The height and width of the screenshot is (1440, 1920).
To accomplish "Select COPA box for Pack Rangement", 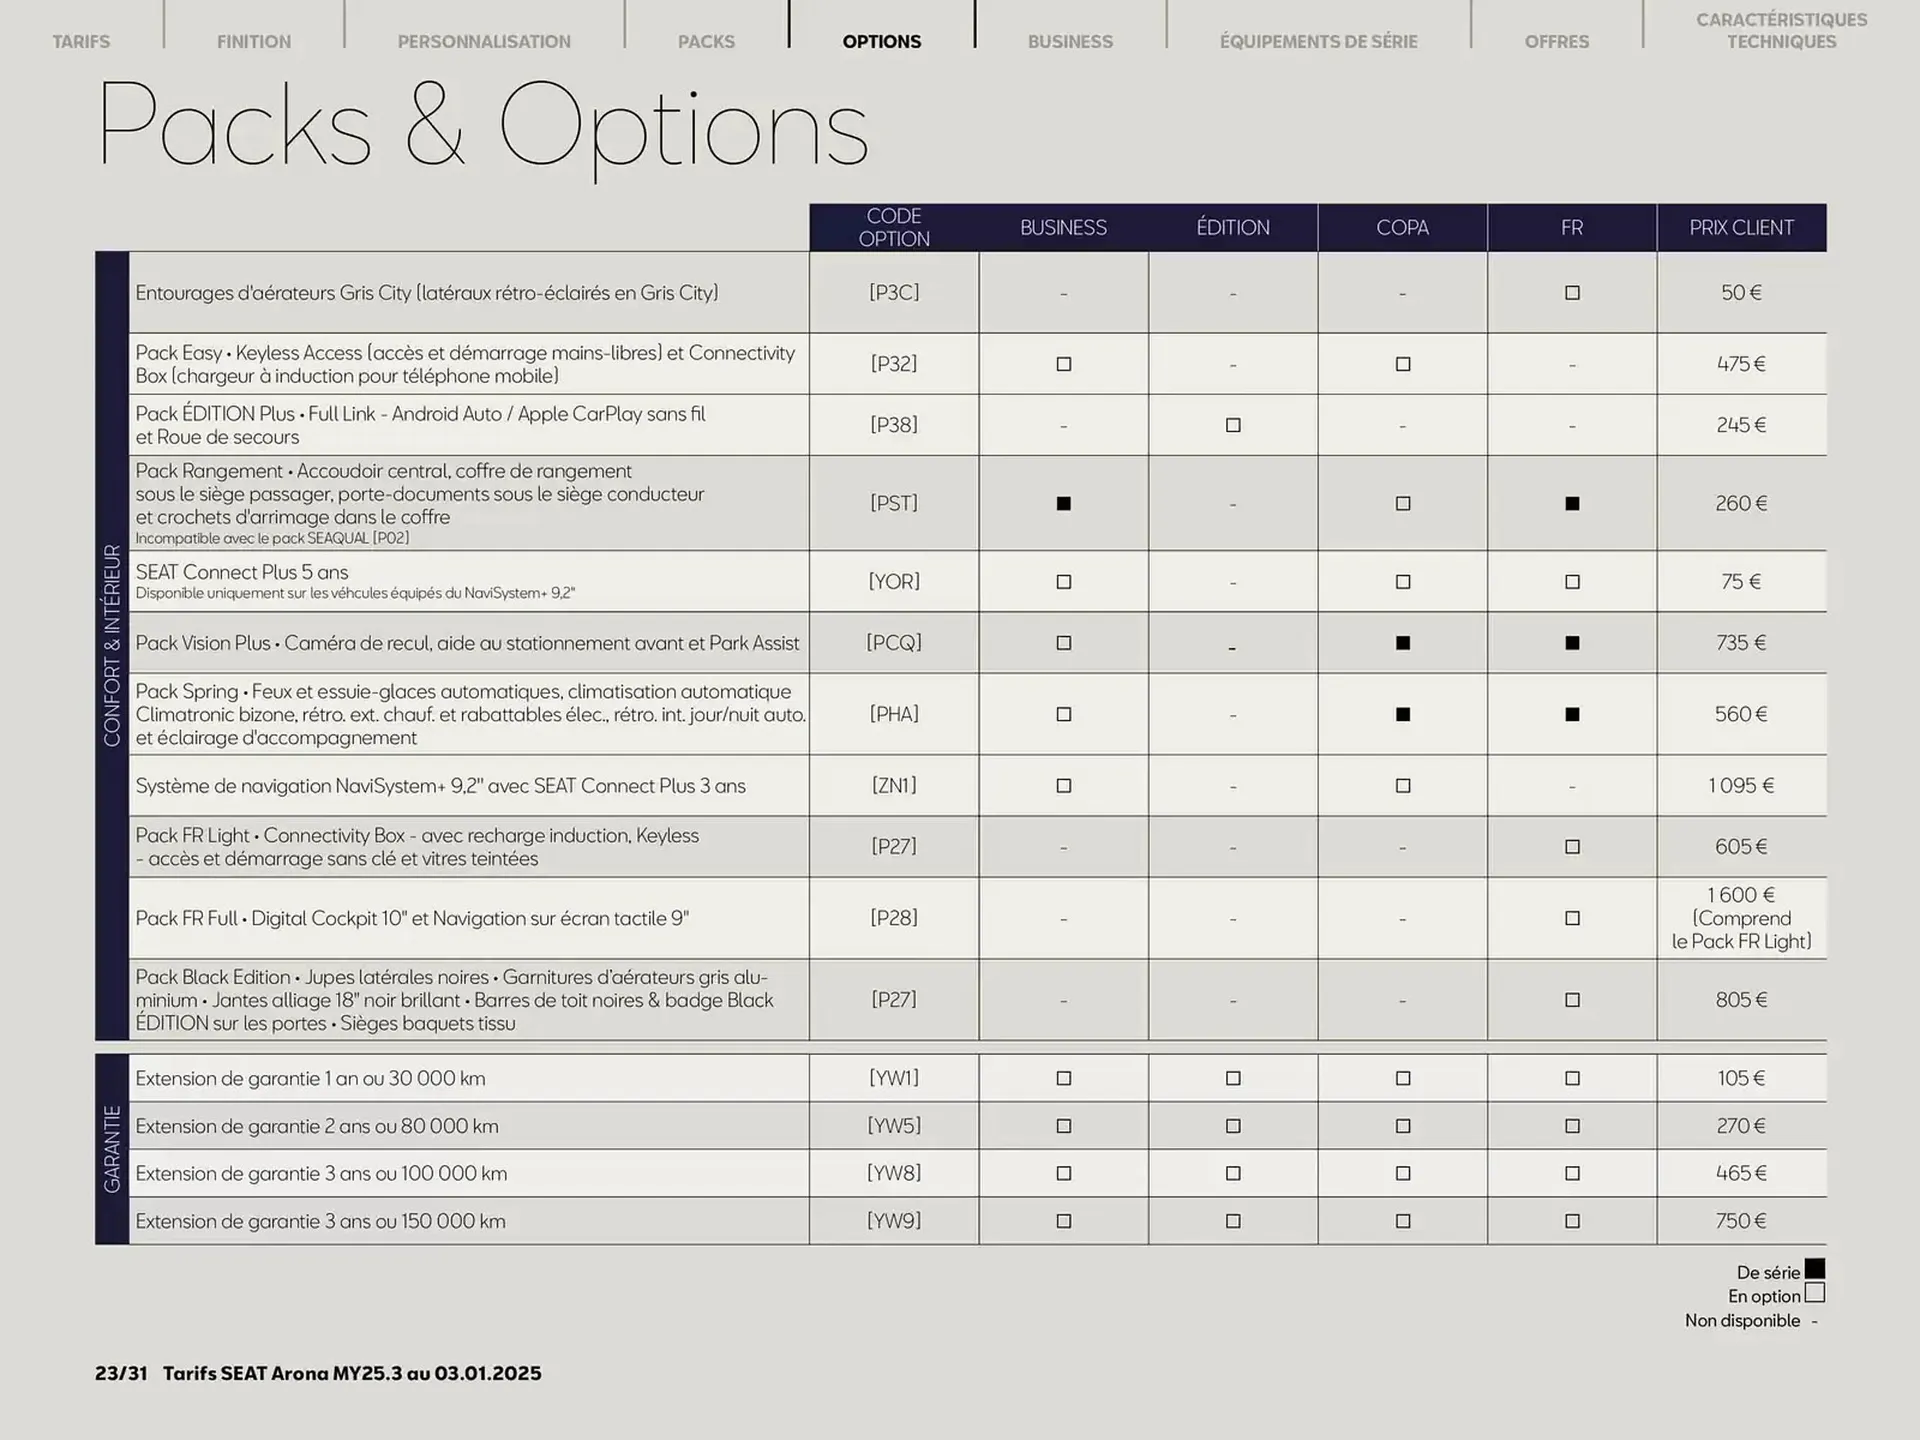I will pyautogui.click(x=1403, y=504).
